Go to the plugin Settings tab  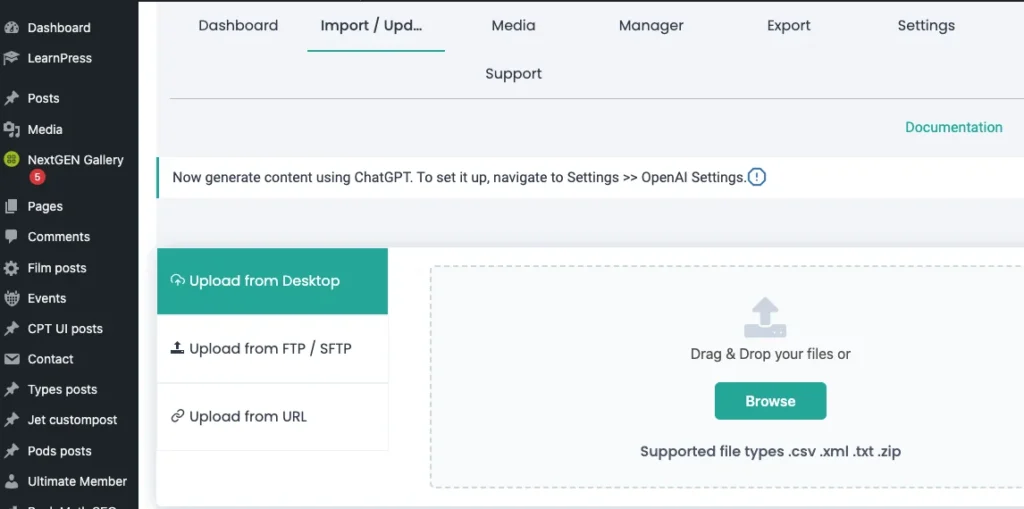[x=926, y=25]
